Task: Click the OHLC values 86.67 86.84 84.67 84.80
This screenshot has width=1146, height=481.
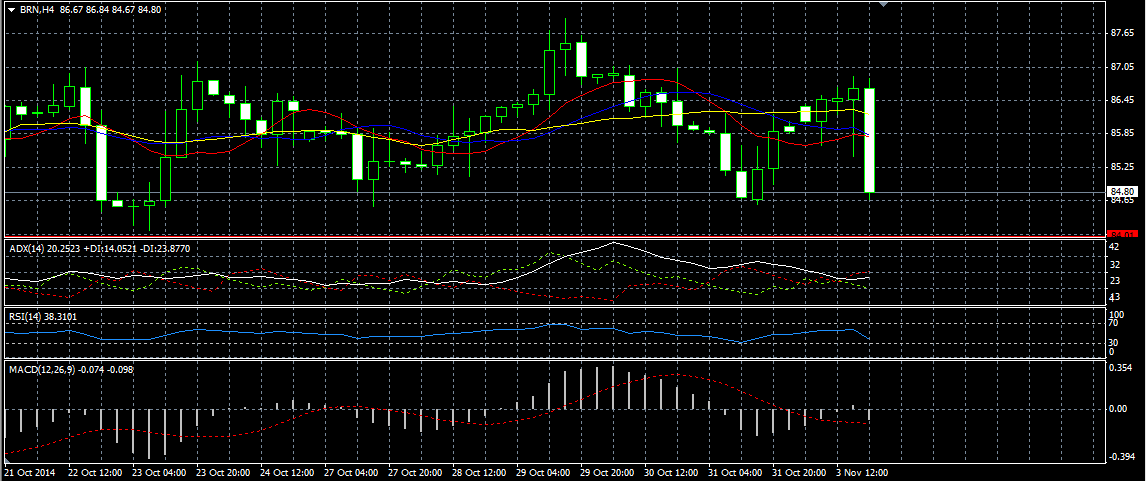Action: point(111,10)
